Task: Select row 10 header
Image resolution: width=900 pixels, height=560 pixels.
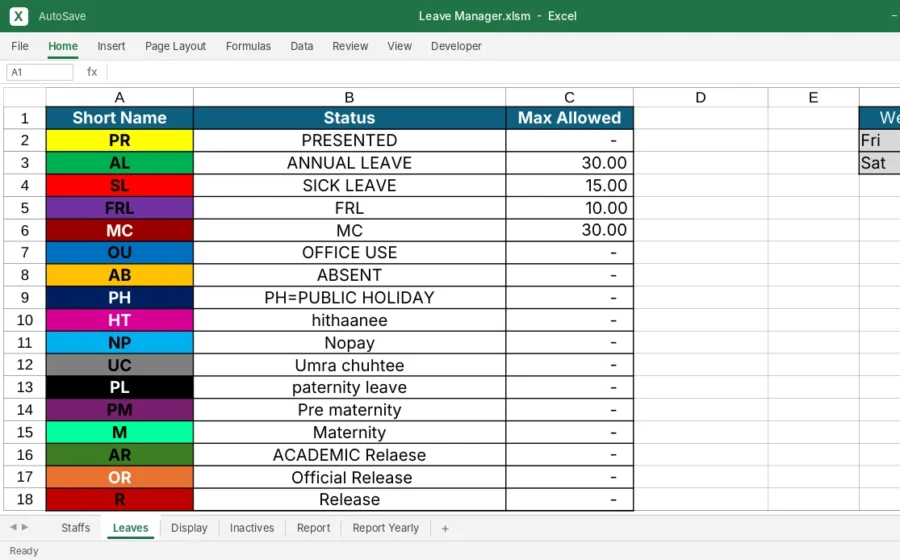Action: coord(25,320)
